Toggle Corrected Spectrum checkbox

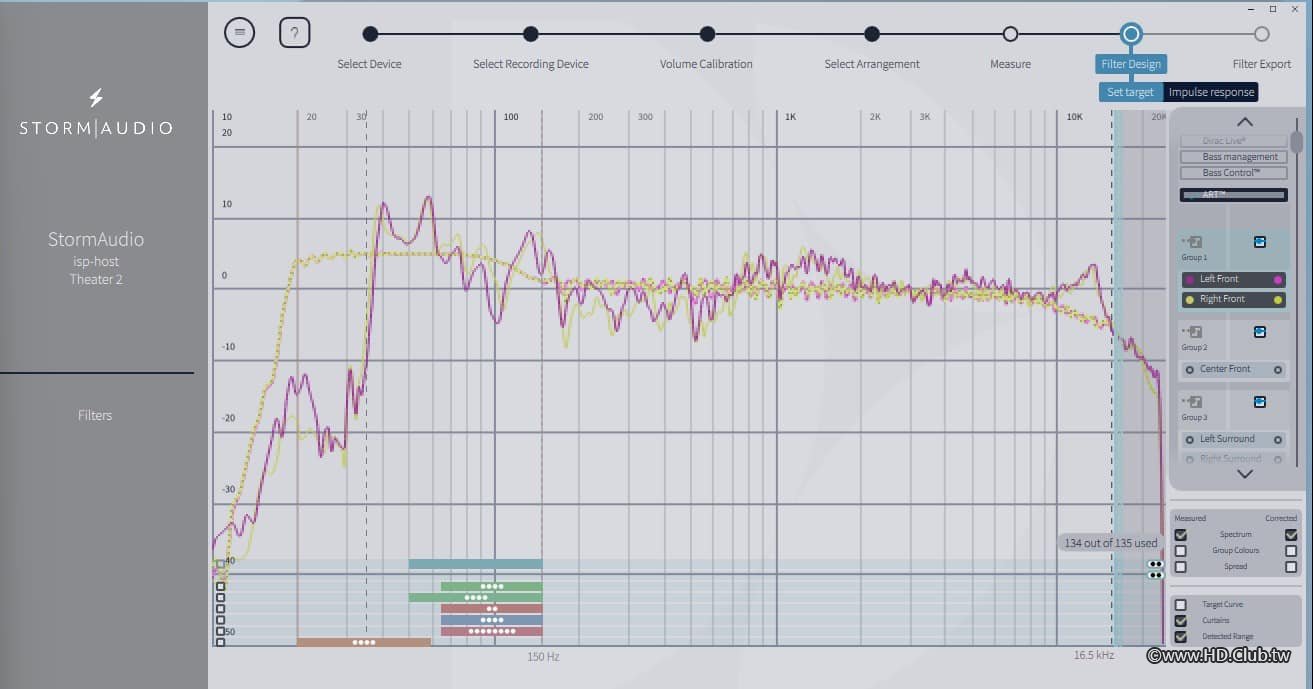(1291, 535)
